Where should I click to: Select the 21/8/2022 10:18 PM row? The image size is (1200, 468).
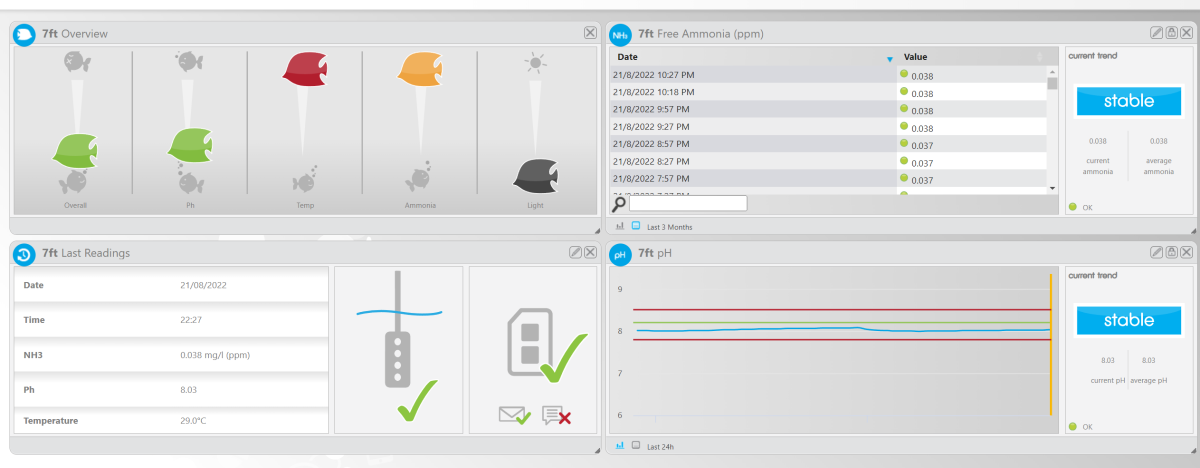828,92
